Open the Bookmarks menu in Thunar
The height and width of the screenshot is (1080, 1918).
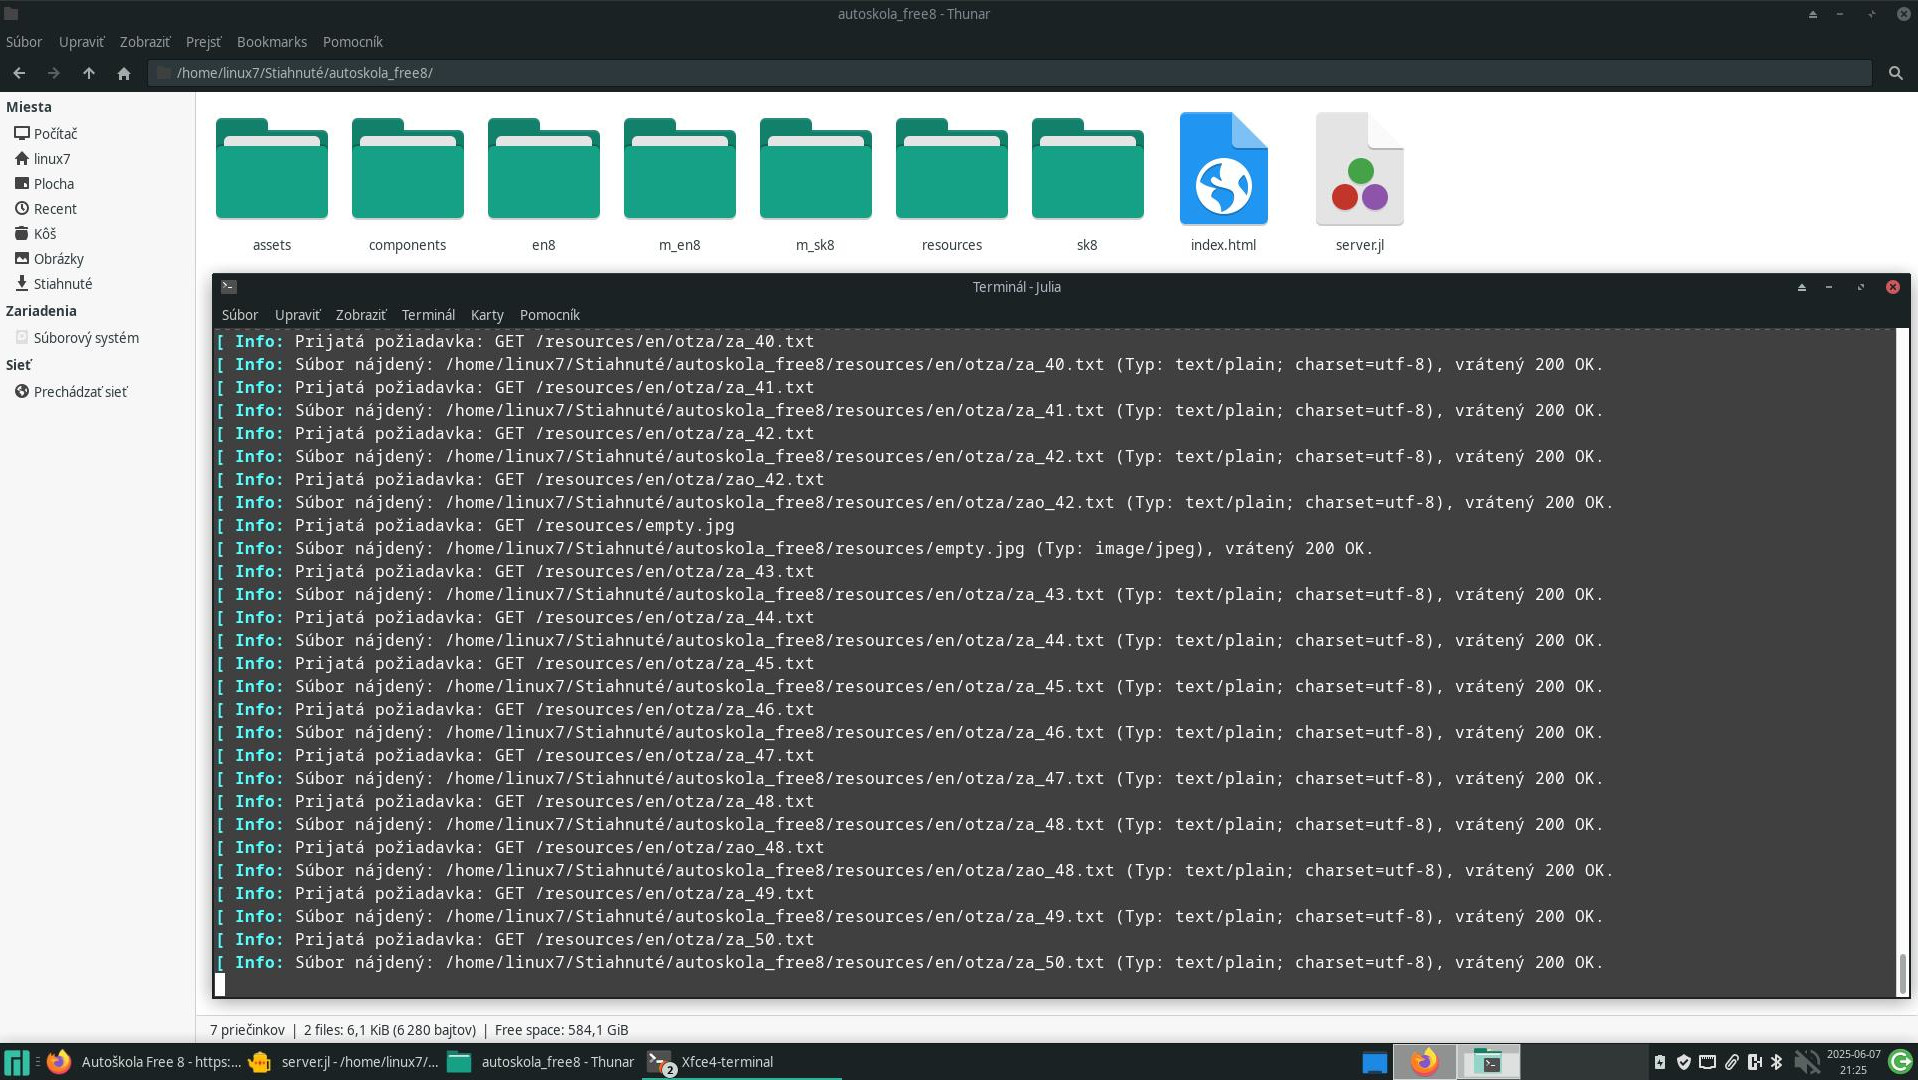point(272,42)
